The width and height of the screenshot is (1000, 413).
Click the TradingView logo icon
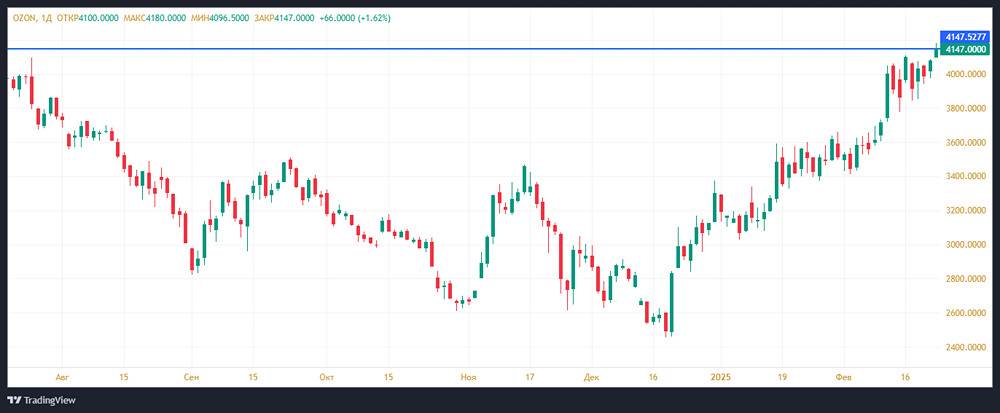(15, 398)
